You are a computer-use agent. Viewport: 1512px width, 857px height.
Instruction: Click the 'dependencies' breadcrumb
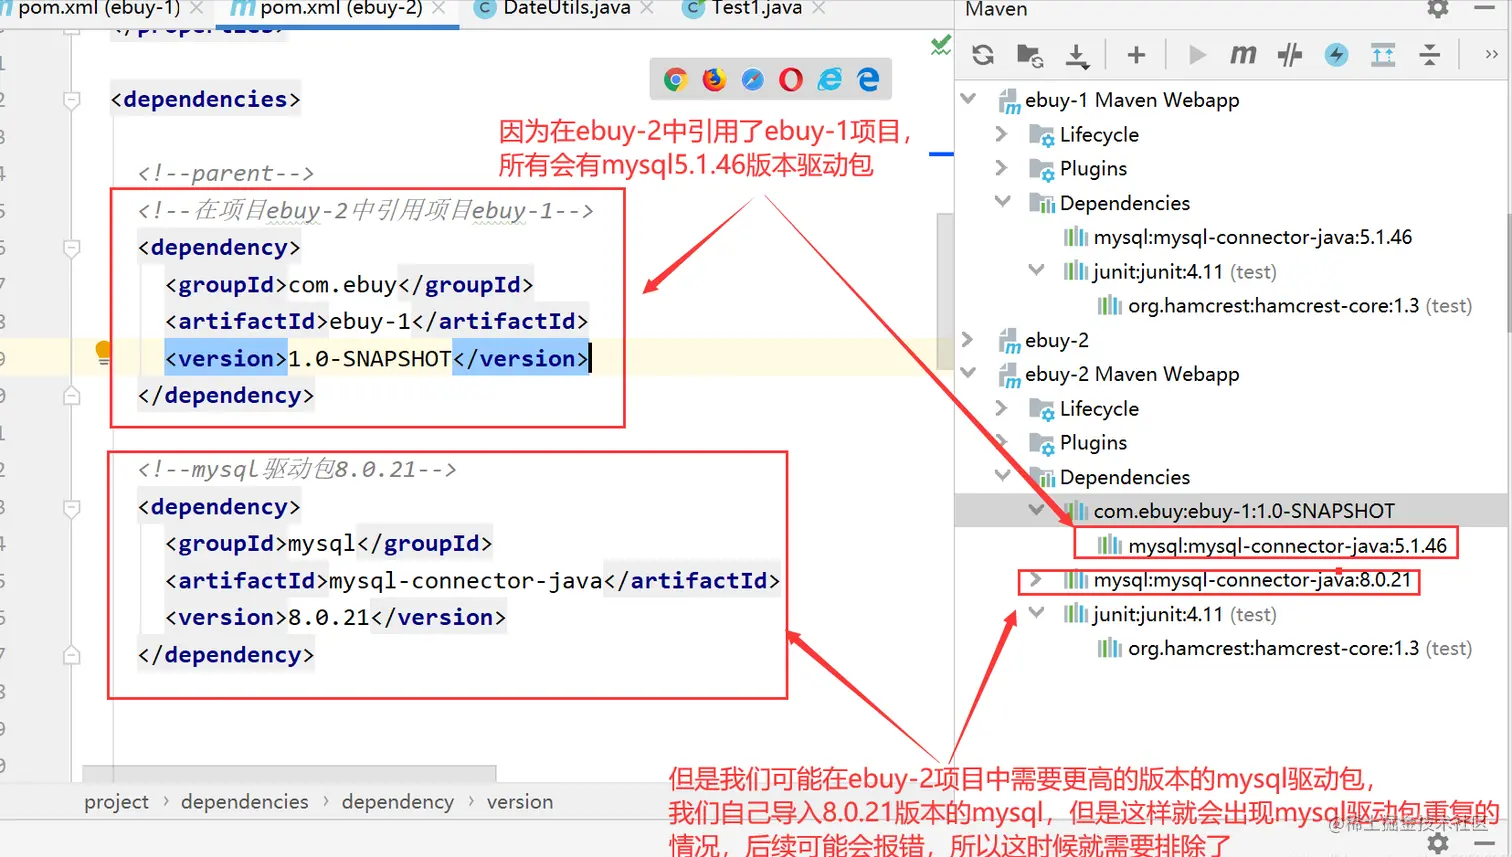pos(245,802)
